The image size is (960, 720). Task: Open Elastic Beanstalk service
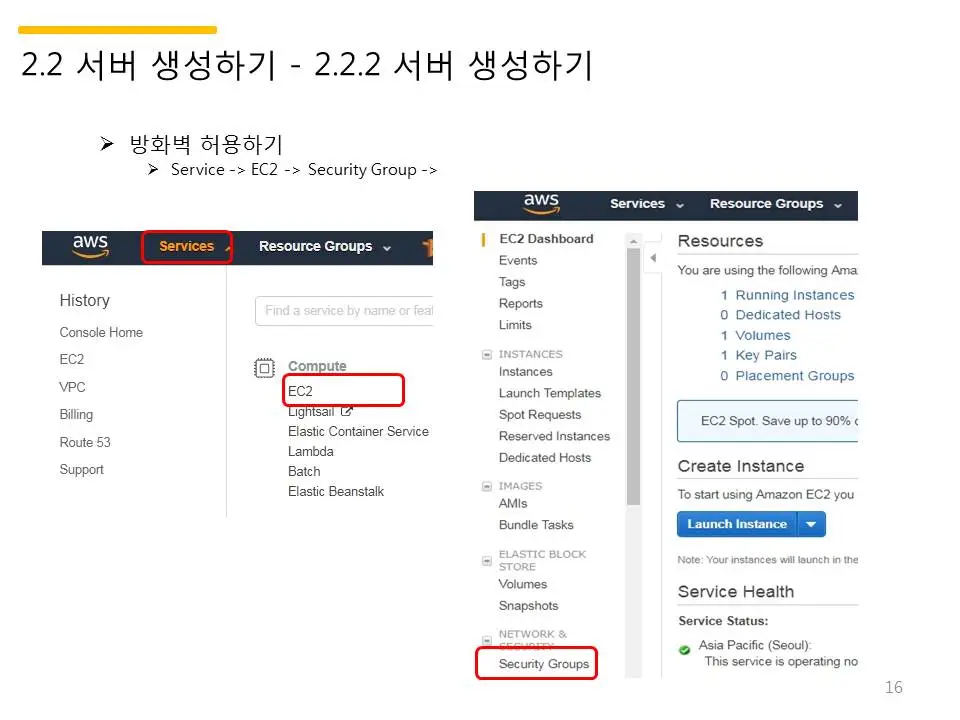(336, 492)
